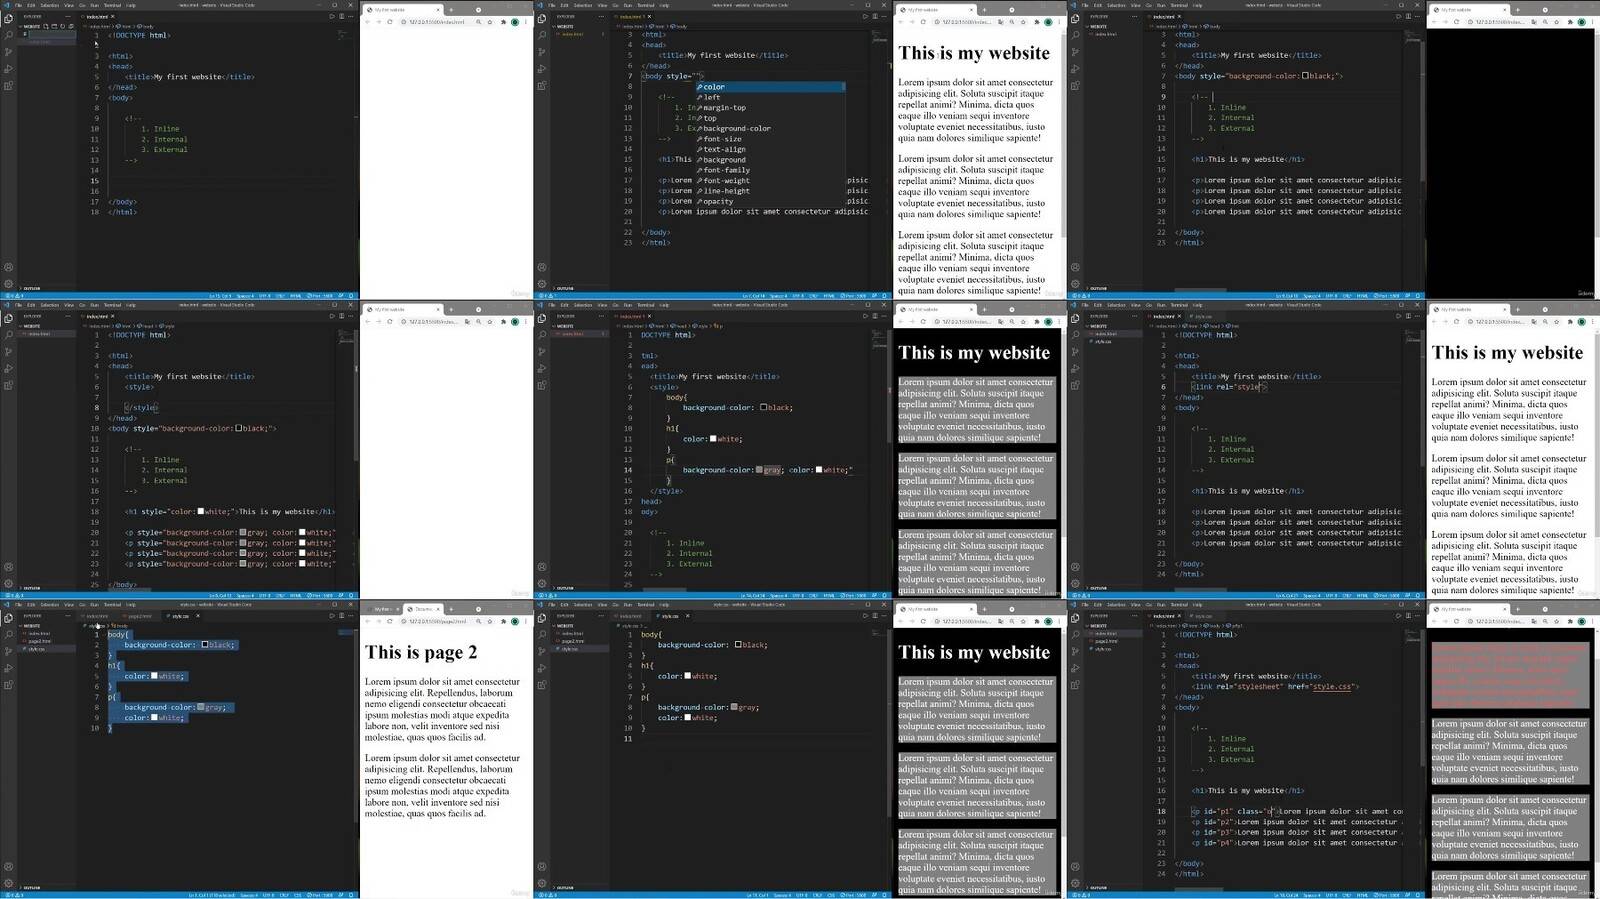This screenshot has height=899, width=1600.
Task: Click notification bell in the CSS-suggestion-popup frame's status bar
Action: pos(885,296)
